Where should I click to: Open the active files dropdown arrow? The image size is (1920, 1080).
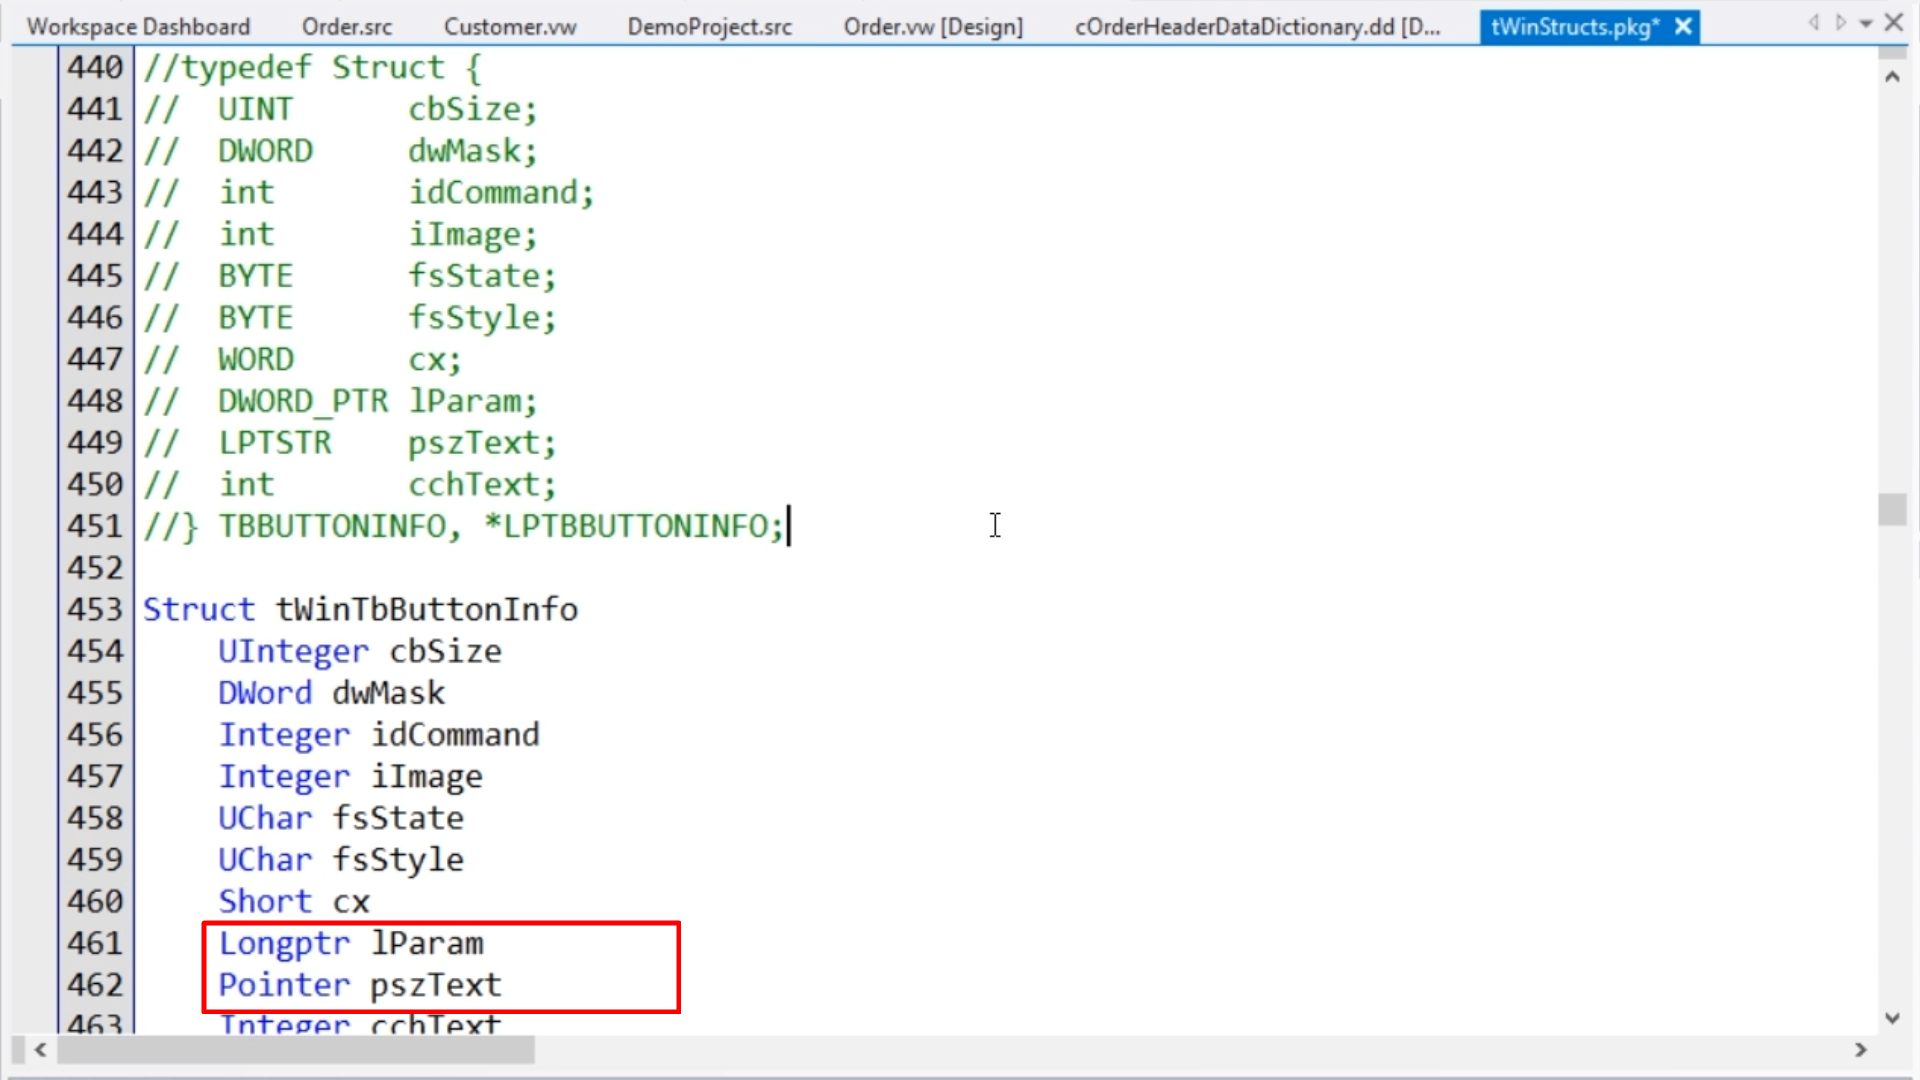1865,24
